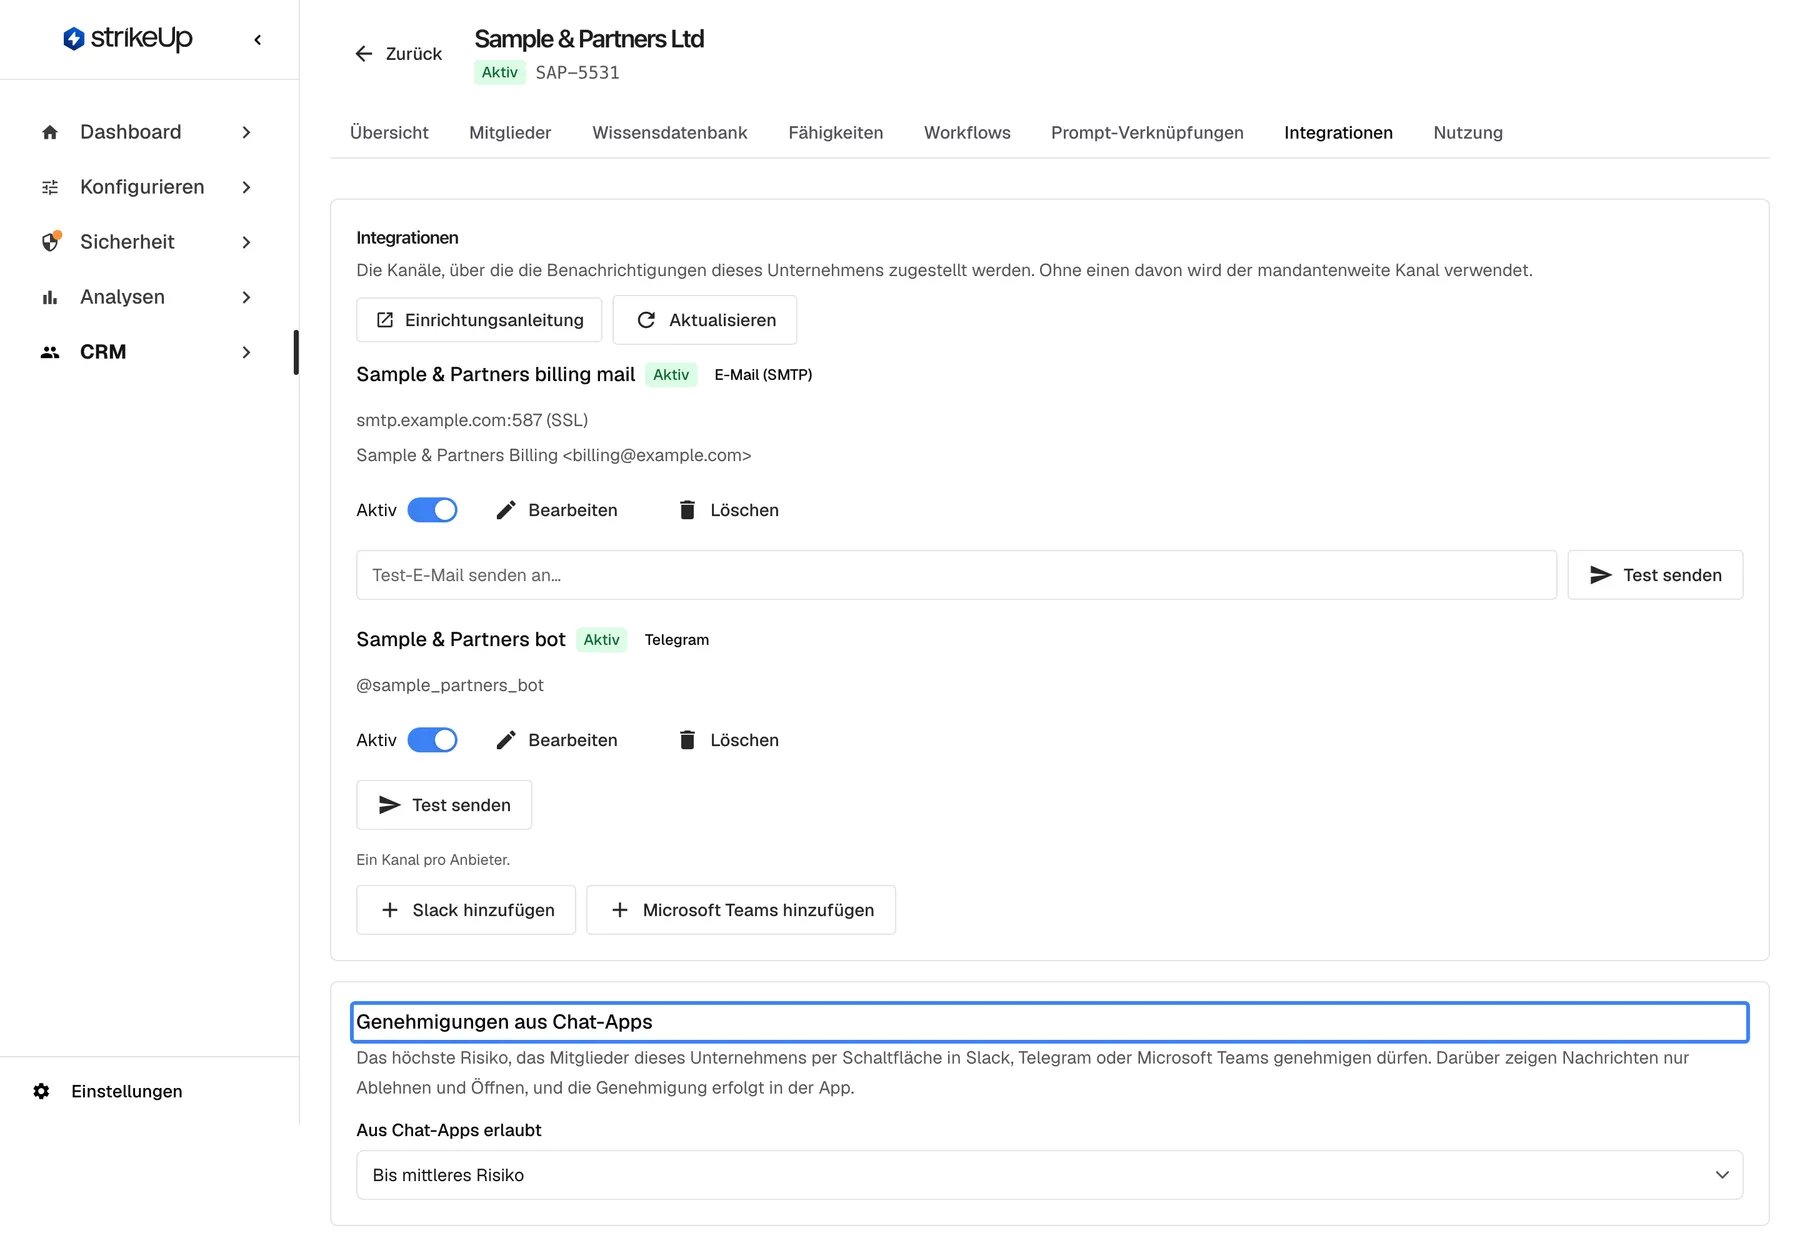Click Test senden next to email field
This screenshot has height=1246, width=1800.
point(1655,575)
